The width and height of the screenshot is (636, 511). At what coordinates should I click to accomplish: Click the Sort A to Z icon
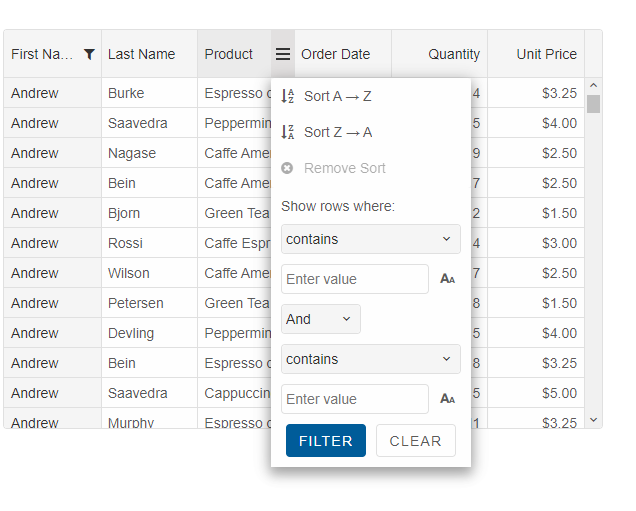(288, 97)
